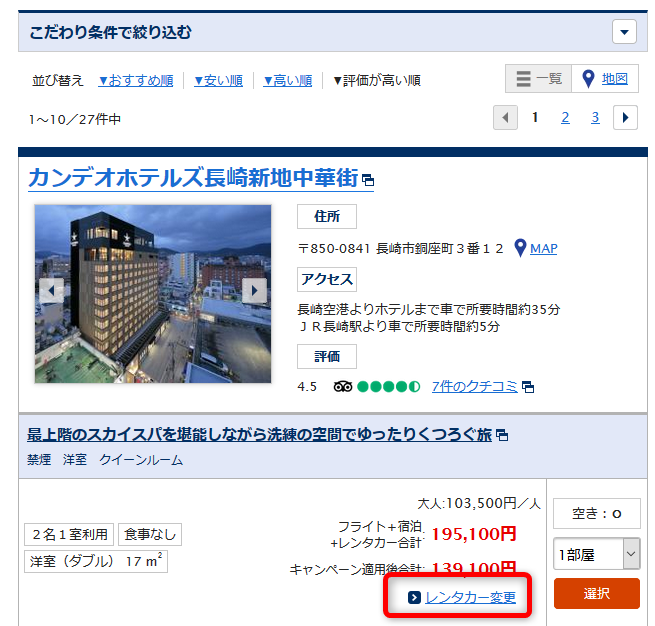
Task: Click the 4.5 rating score
Action: click(x=307, y=387)
